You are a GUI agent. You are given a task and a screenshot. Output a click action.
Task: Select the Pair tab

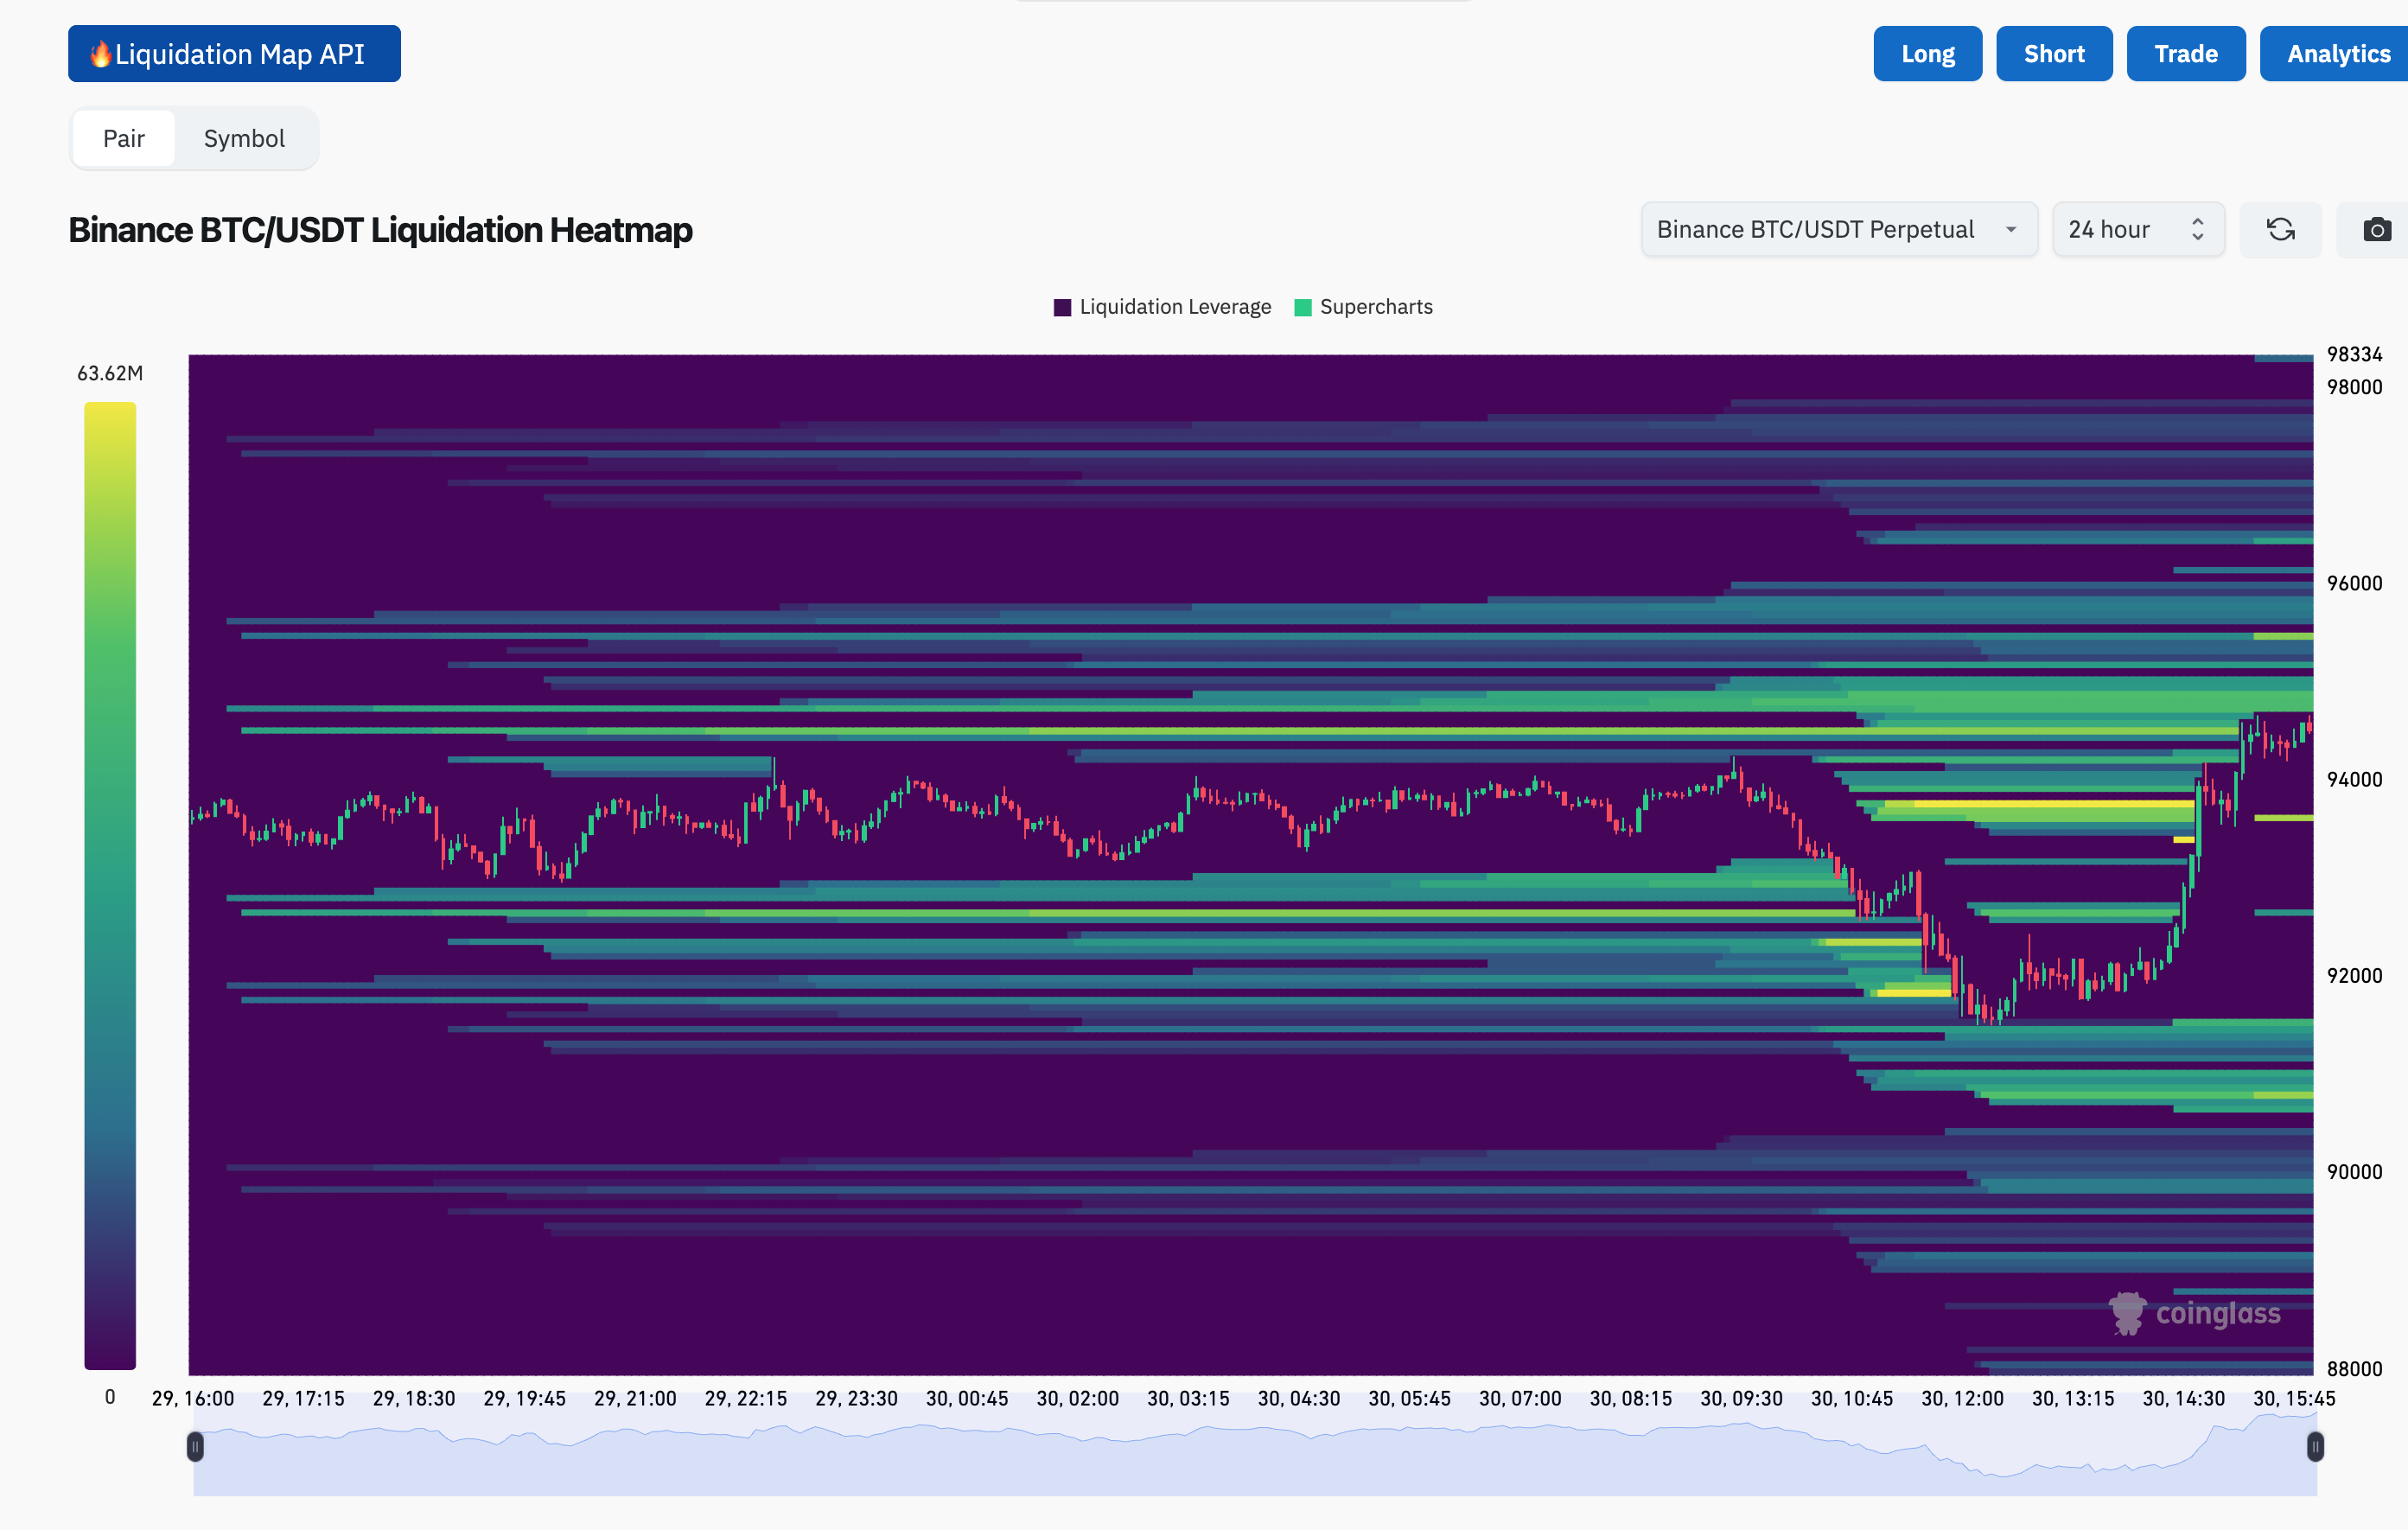tap(124, 139)
